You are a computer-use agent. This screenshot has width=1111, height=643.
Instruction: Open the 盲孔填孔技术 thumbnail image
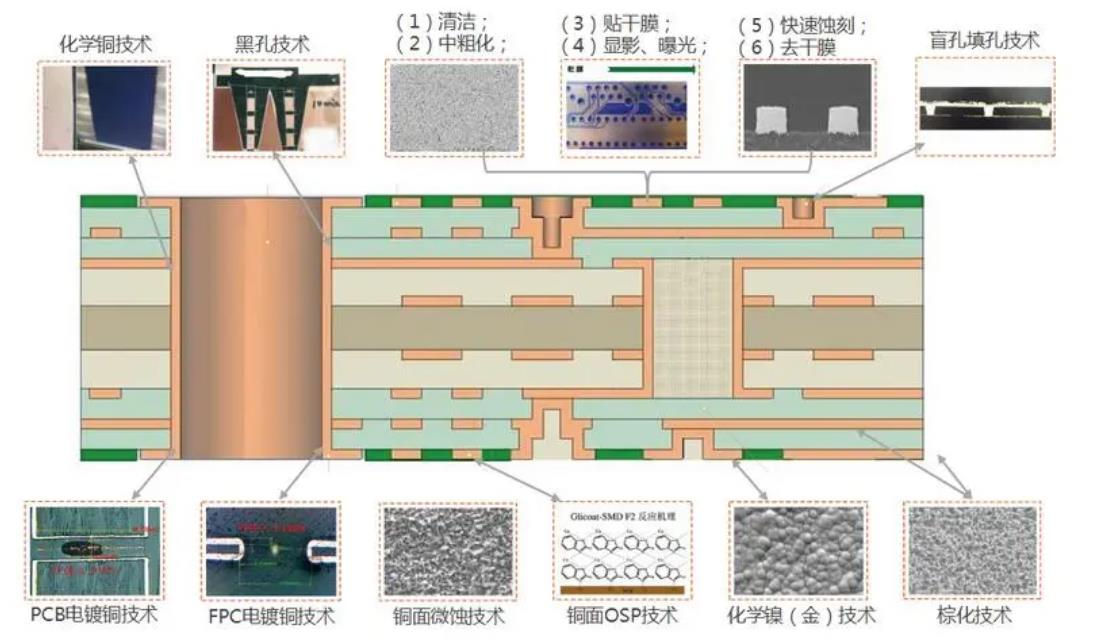point(985,106)
